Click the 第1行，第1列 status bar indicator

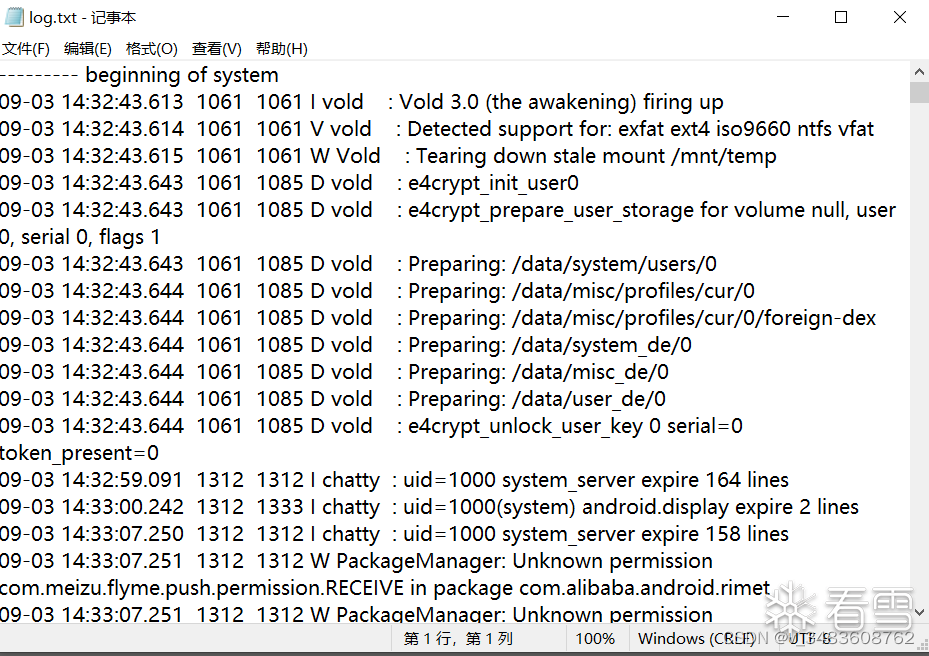click(x=458, y=638)
